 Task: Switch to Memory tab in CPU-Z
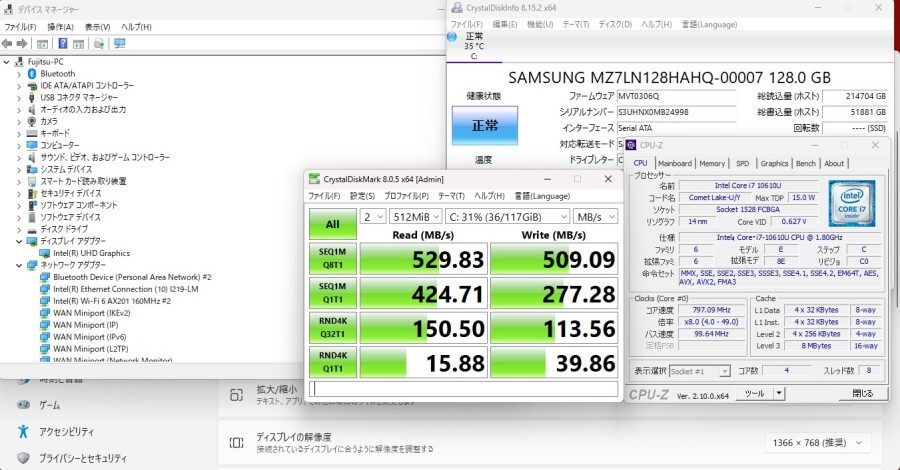[x=712, y=164]
